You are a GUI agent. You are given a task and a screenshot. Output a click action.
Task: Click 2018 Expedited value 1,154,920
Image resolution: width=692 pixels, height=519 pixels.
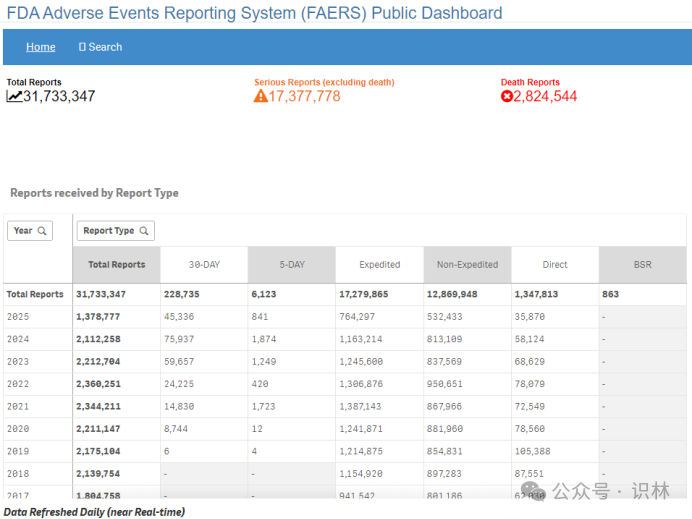pyautogui.click(x=361, y=474)
